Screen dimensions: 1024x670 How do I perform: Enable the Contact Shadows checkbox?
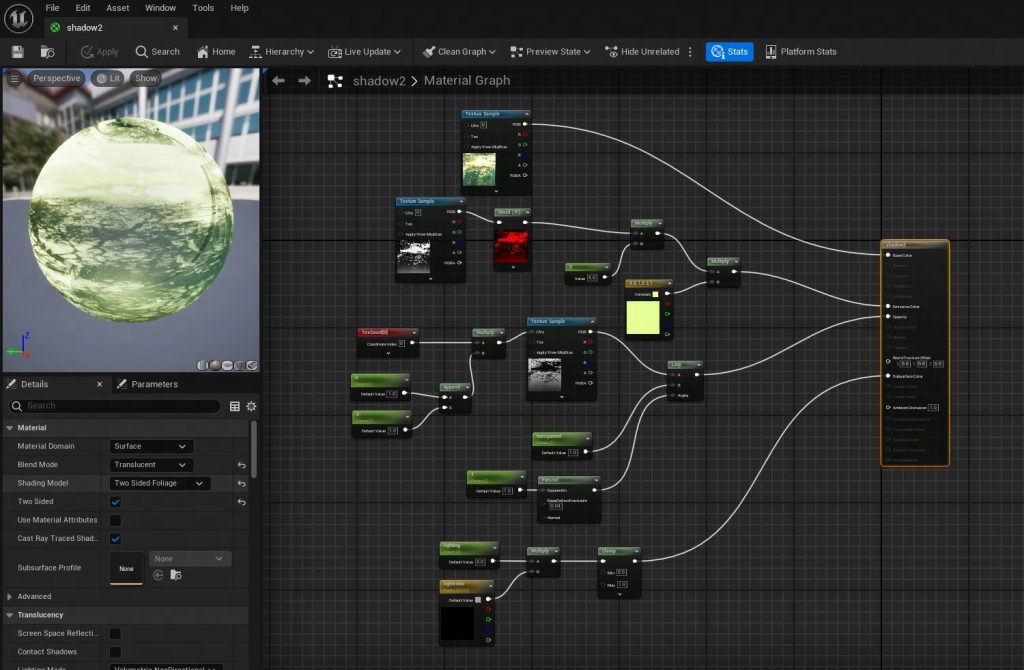[x=115, y=652]
